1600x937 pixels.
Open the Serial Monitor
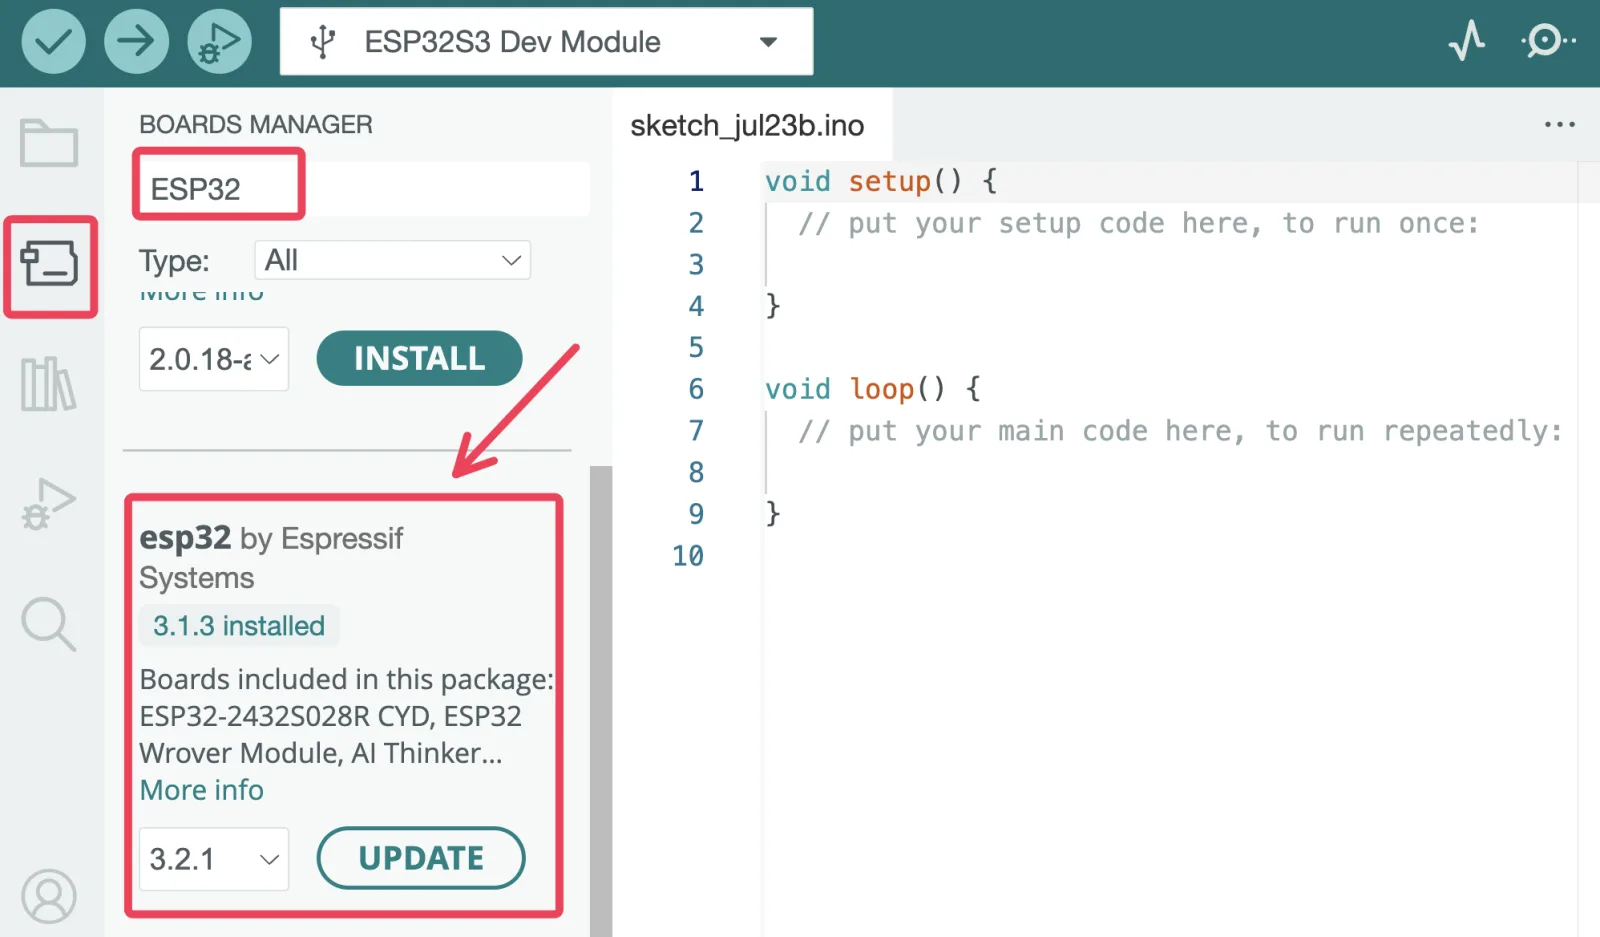coord(1547,41)
